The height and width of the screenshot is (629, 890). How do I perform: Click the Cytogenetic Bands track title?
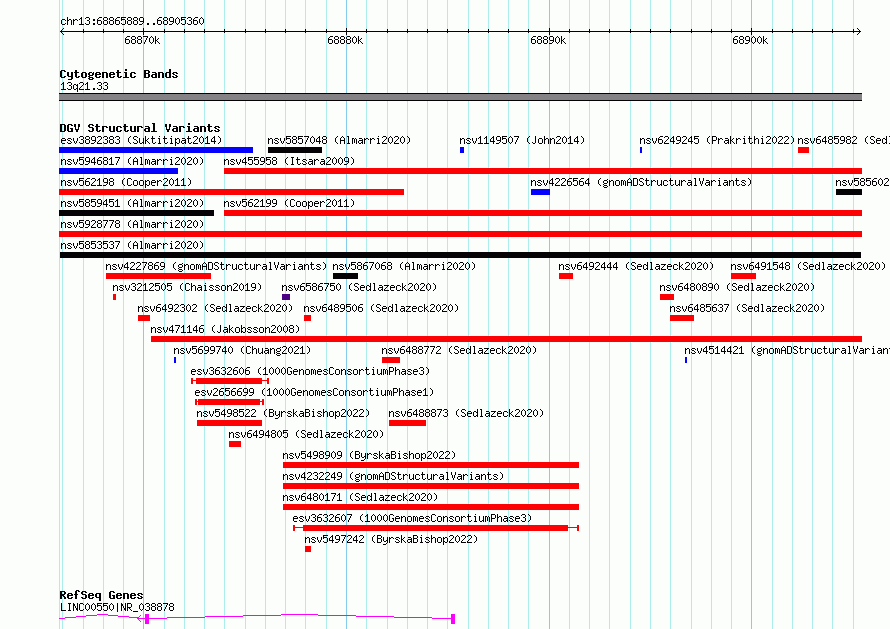click(x=119, y=74)
